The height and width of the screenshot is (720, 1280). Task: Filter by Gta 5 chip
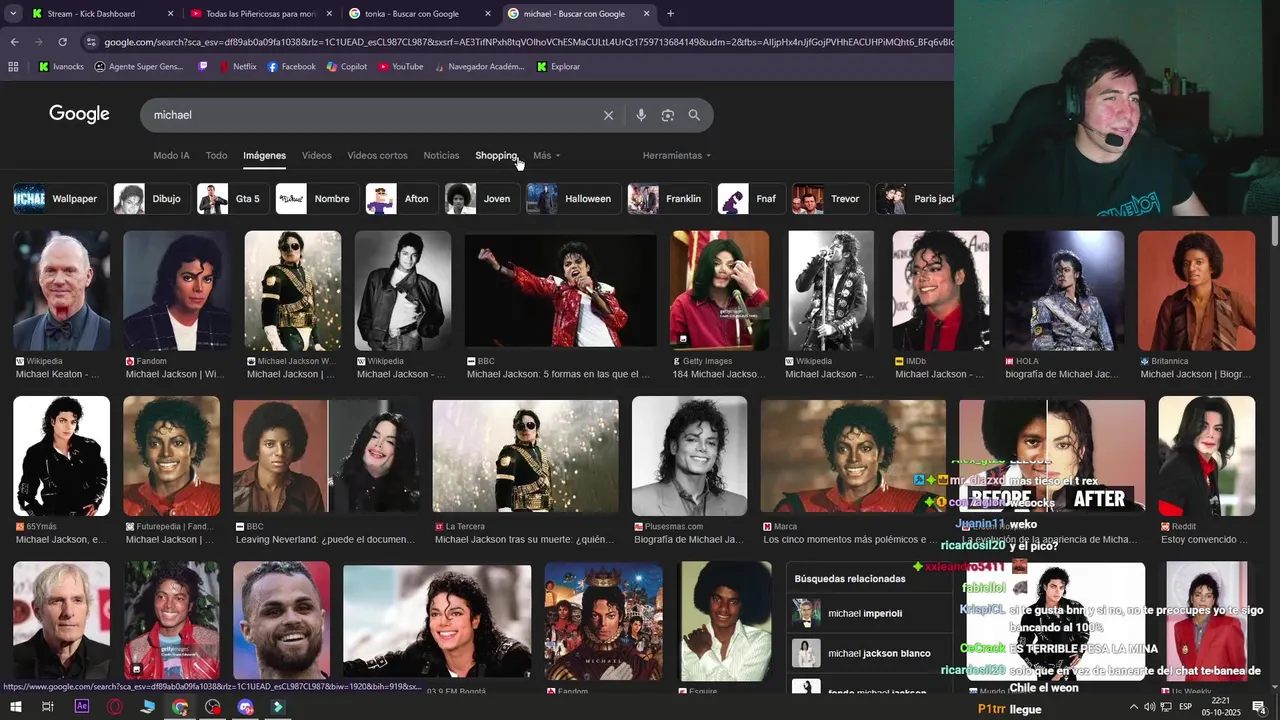[231, 199]
